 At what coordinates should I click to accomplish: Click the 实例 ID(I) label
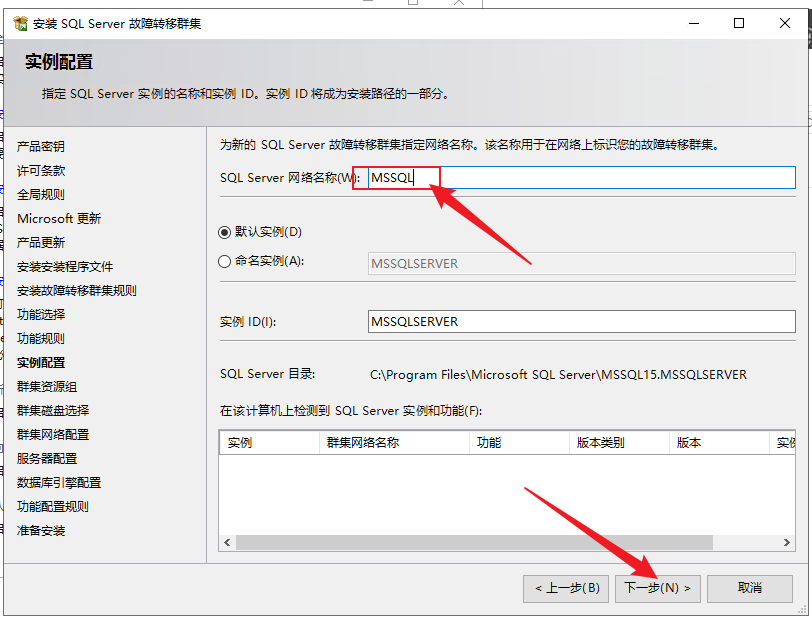[x=248, y=322]
